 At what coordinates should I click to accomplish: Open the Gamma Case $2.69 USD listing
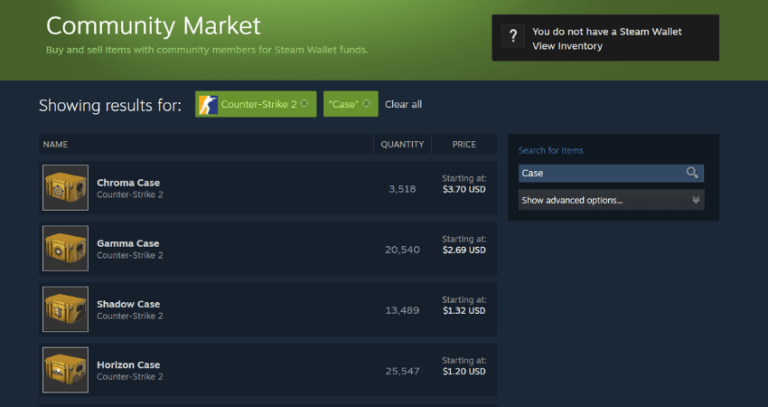(x=268, y=248)
